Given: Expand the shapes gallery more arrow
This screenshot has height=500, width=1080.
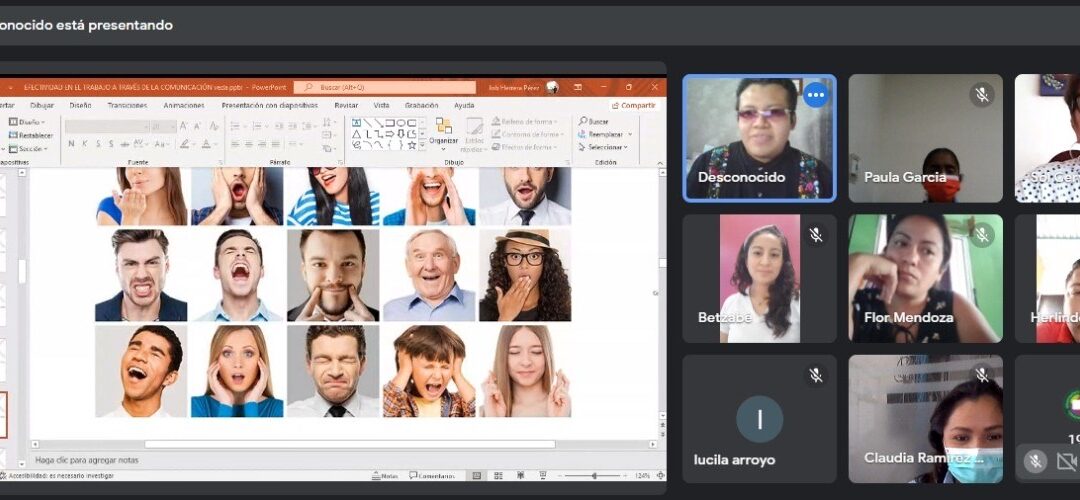Looking at the screenshot, I should click(422, 145).
